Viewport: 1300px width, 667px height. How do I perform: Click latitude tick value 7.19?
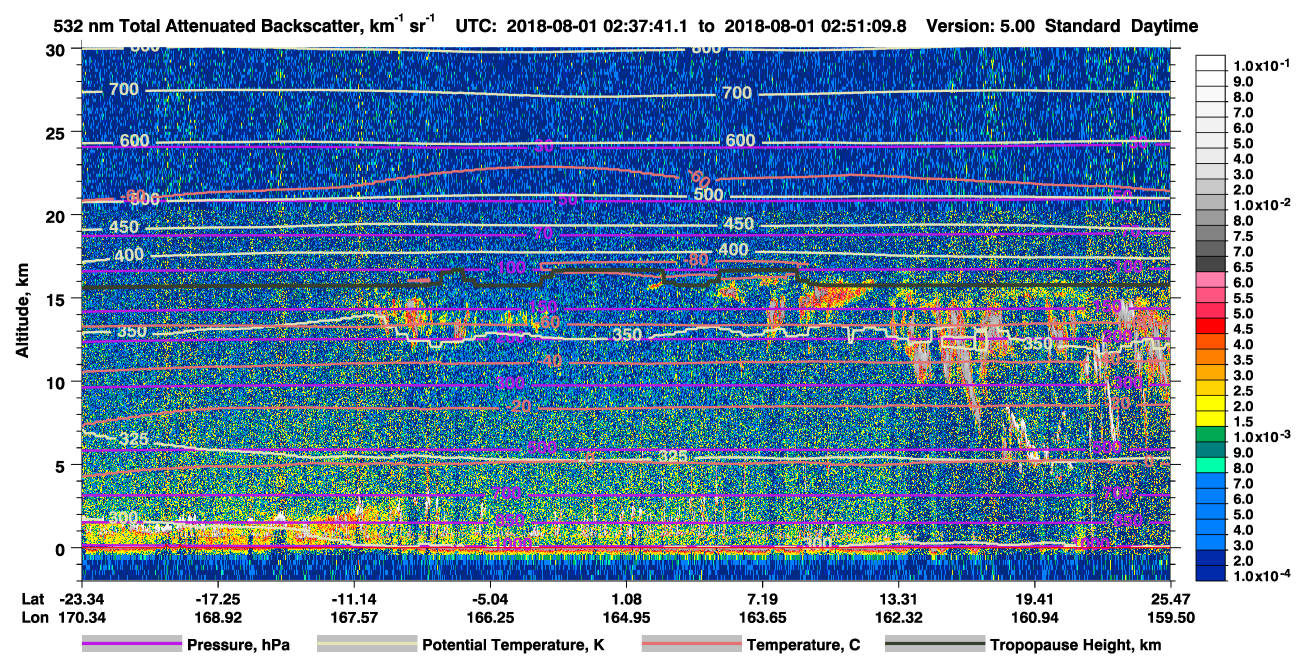[x=763, y=598]
